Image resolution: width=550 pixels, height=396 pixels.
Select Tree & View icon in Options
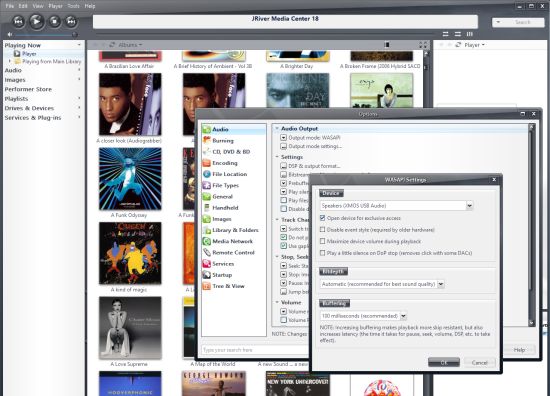tap(207, 286)
